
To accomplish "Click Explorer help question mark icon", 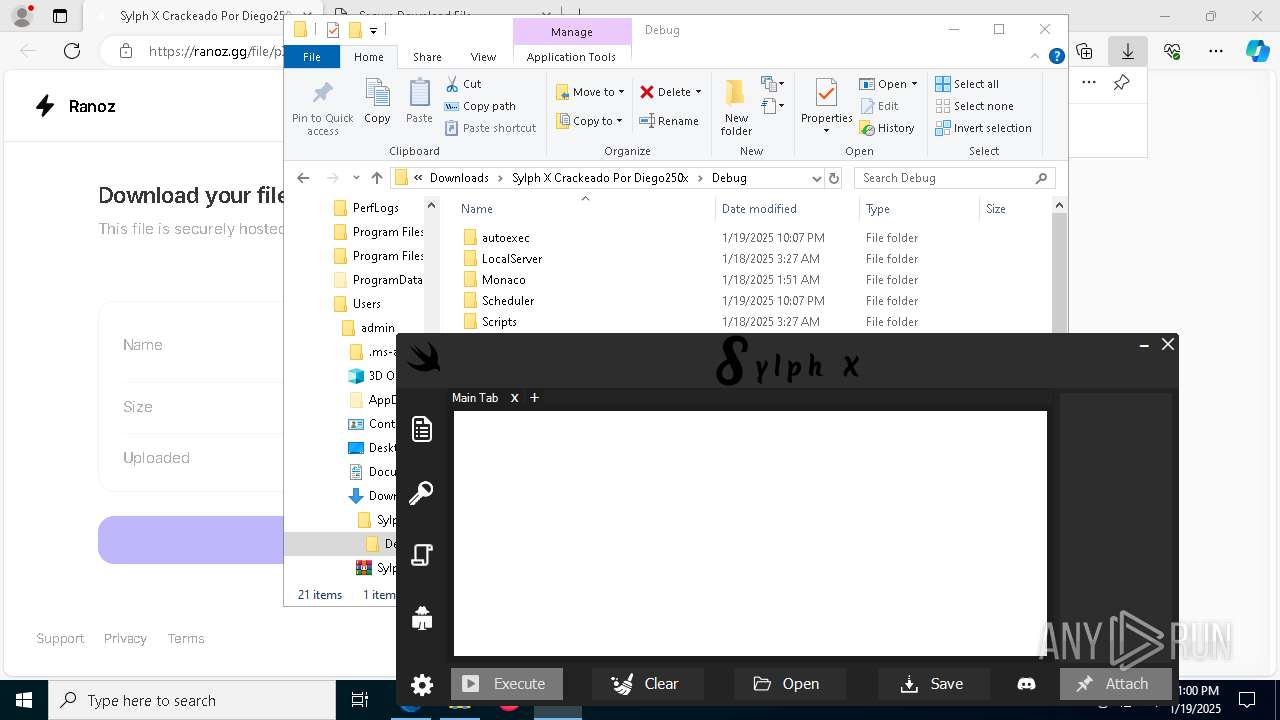I will (x=1056, y=57).
